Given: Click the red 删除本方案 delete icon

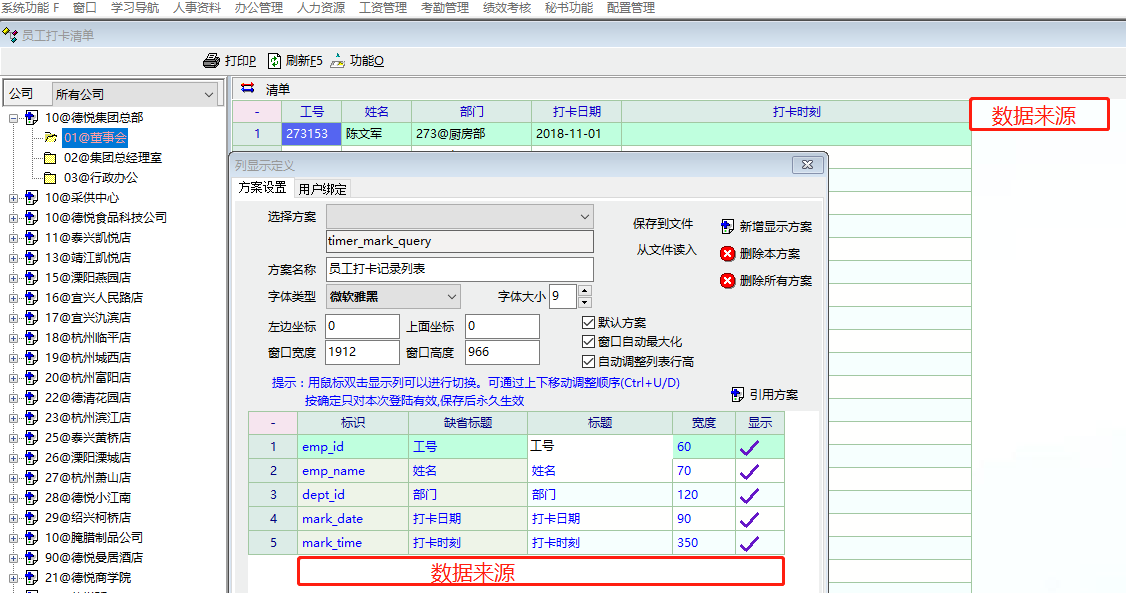Looking at the screenshot, I should coord(727,254).
